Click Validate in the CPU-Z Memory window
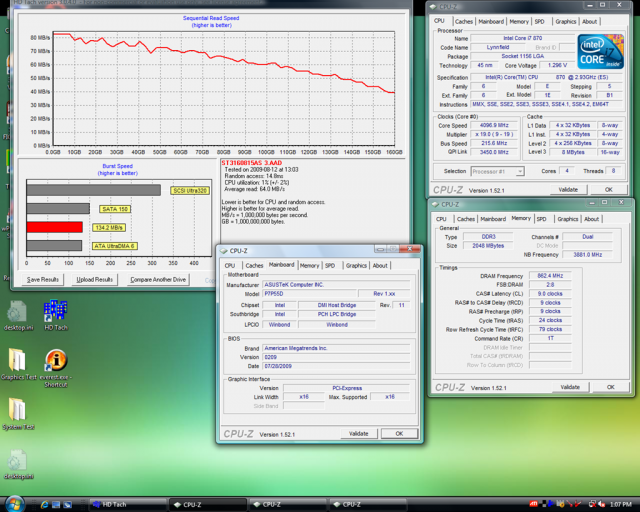The image size is (640, 512). click(570, 387)
